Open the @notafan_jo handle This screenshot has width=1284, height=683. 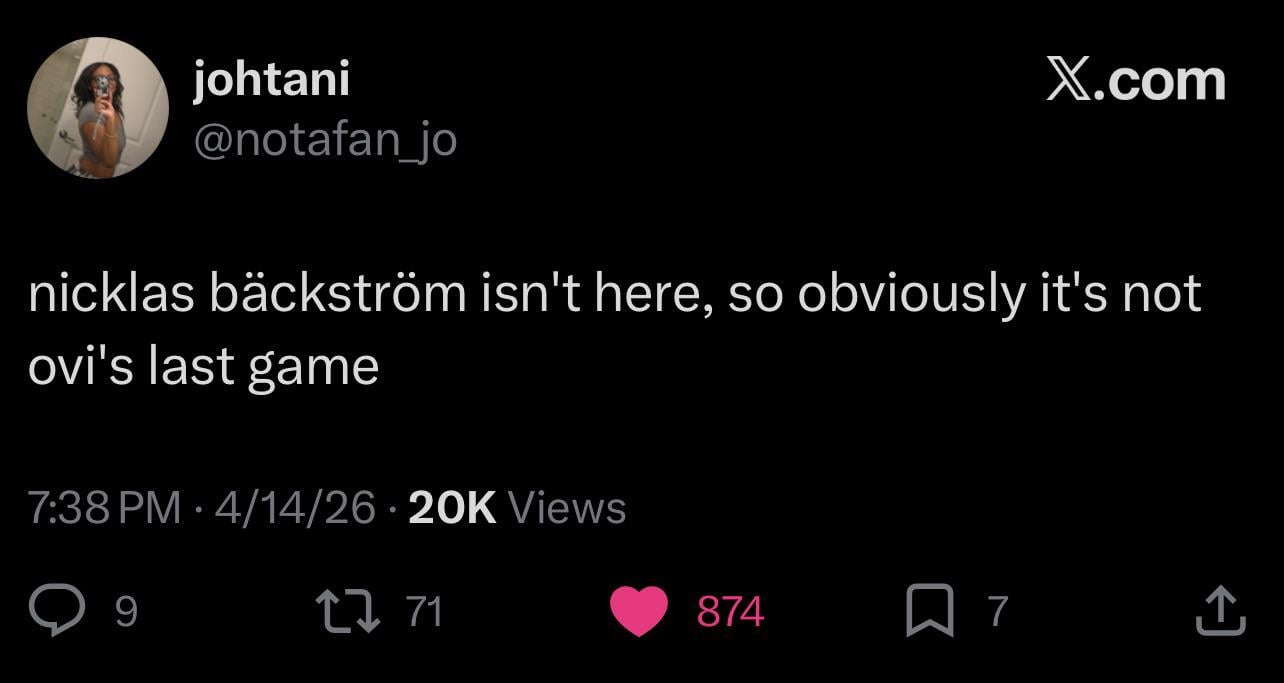click(x=325, y=140)
